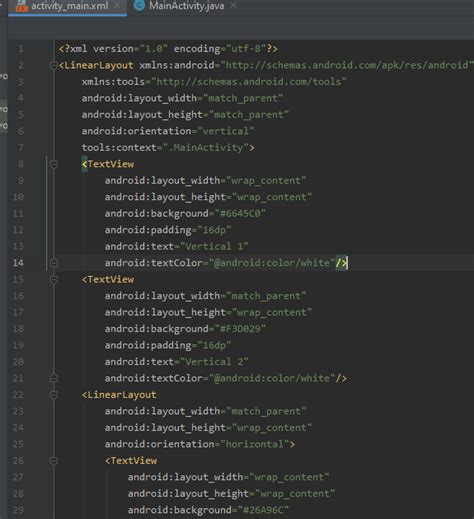Click the <TextView tag on line 15
This screenshot has width=474, height=519.
click(x=108, y=279)
